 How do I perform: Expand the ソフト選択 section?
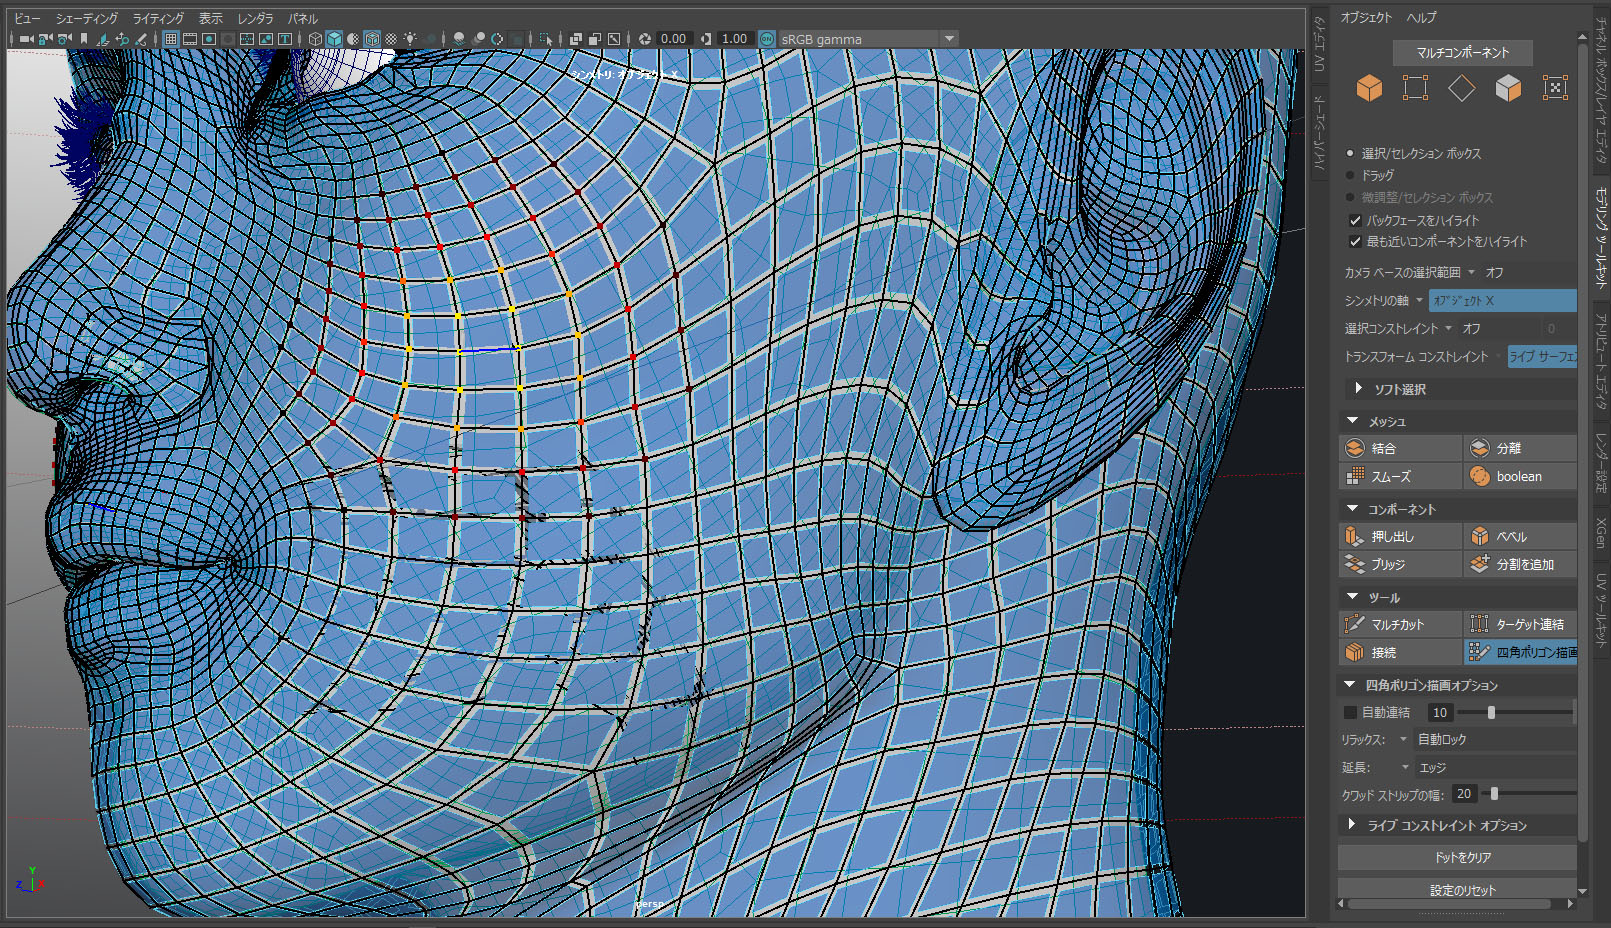click(1358, 388)
